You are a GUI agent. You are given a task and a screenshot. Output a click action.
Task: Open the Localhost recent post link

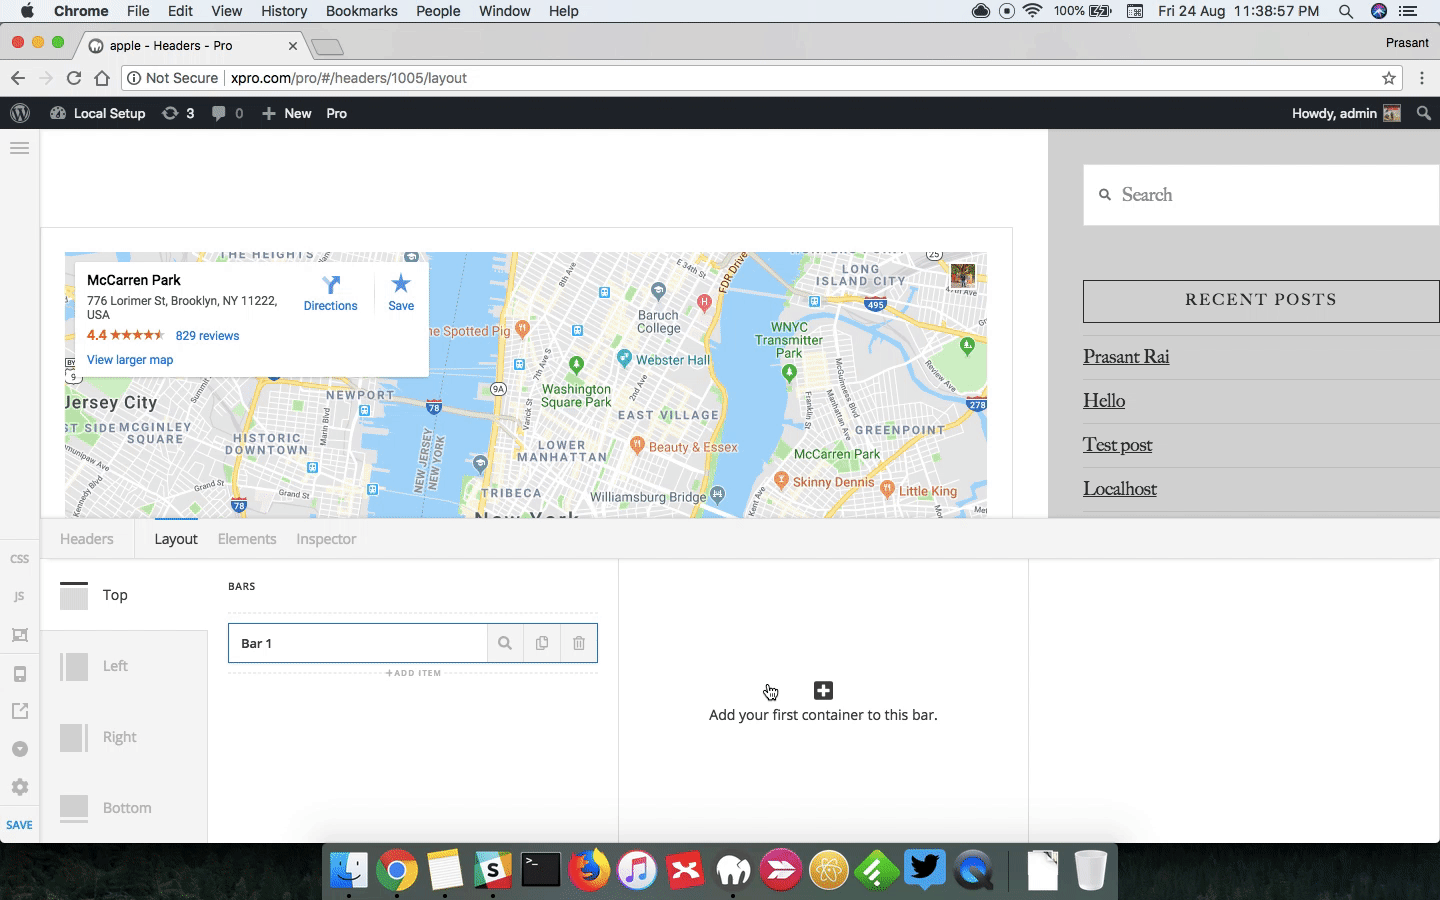[1120, 489]
